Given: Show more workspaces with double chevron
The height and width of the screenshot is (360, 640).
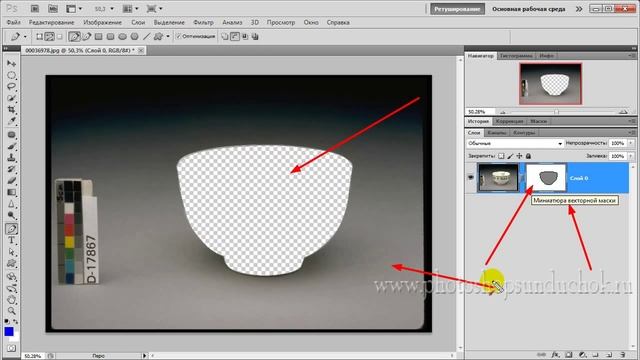Looking at the screenshot, I should pyautogui.click(x=579, y=9).
